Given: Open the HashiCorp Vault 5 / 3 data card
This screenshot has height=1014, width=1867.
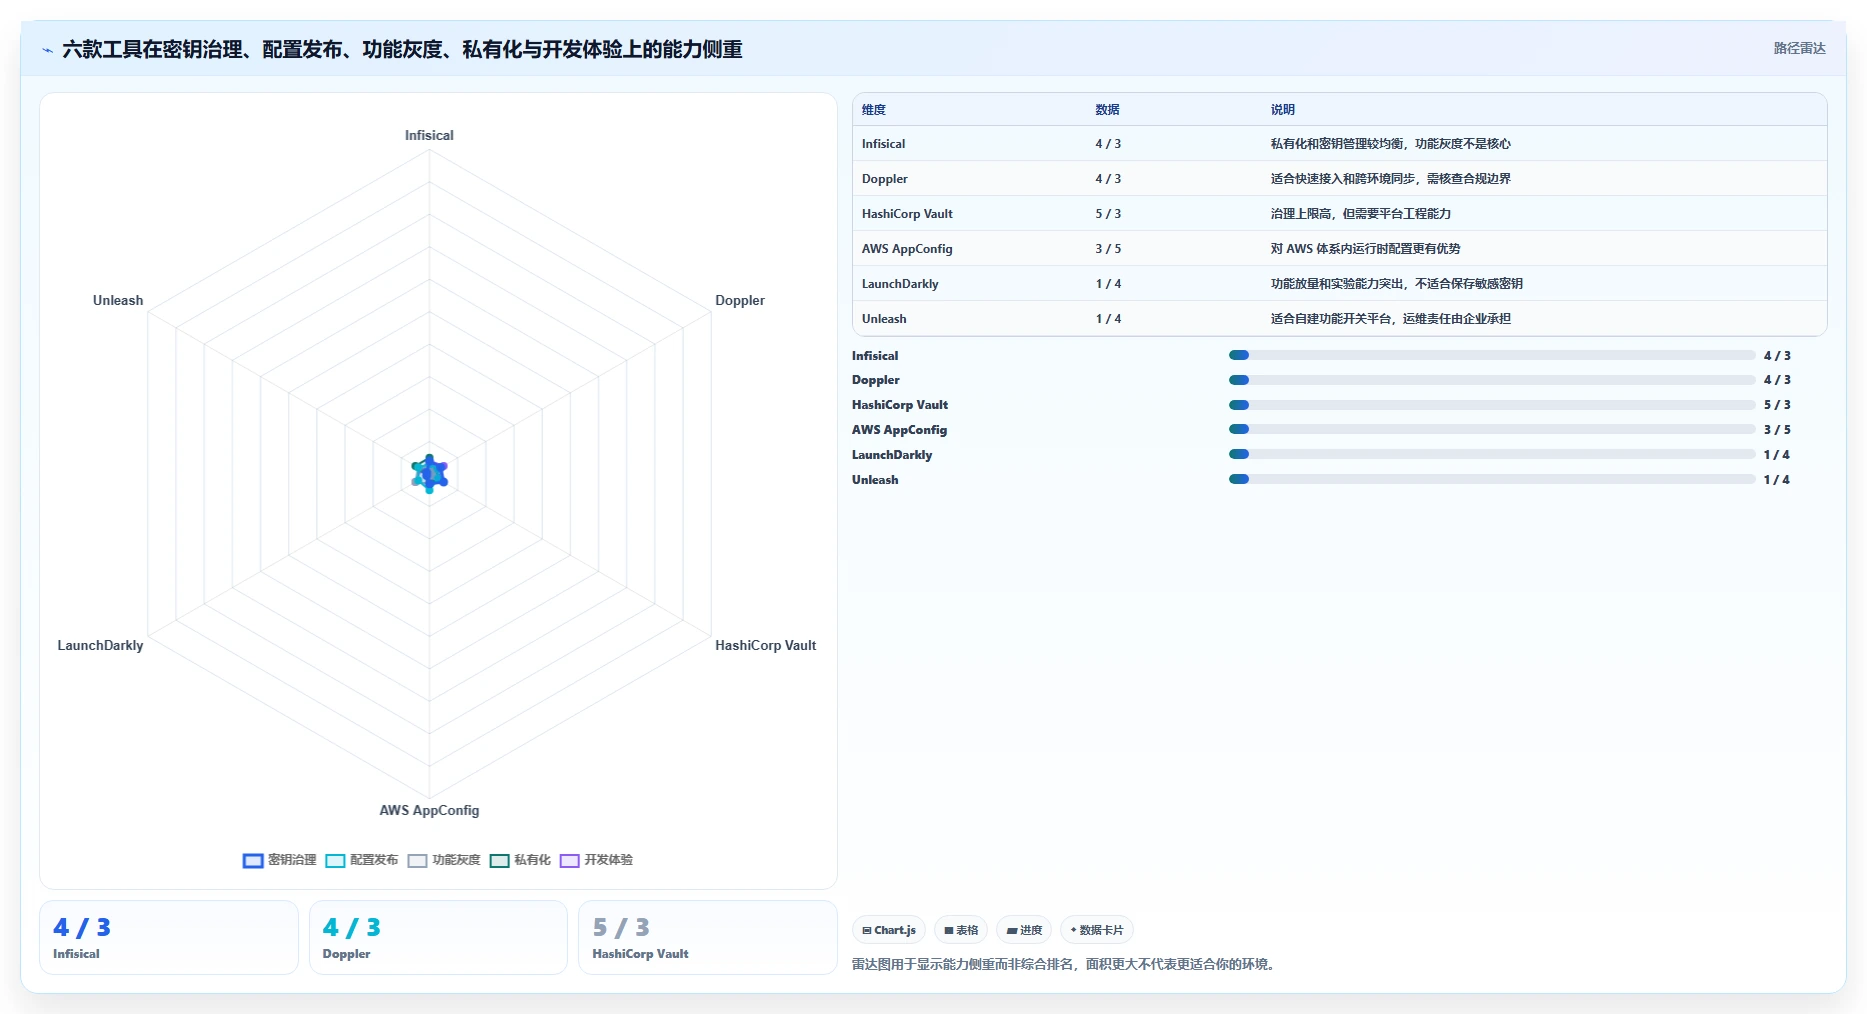Looking at the screenshot, I should (x=708, y=937).
